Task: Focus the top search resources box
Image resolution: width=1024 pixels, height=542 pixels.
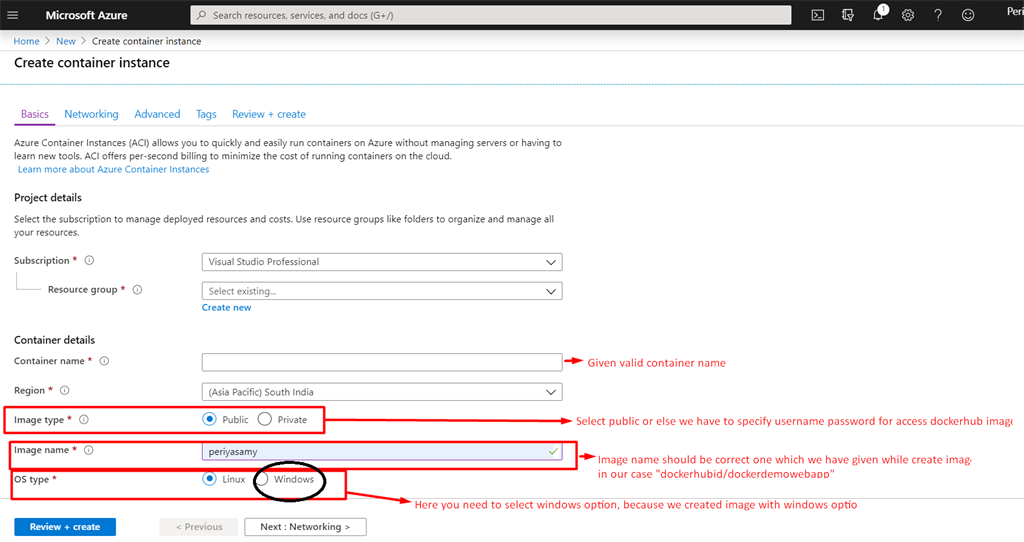Action: pos(490,15)
